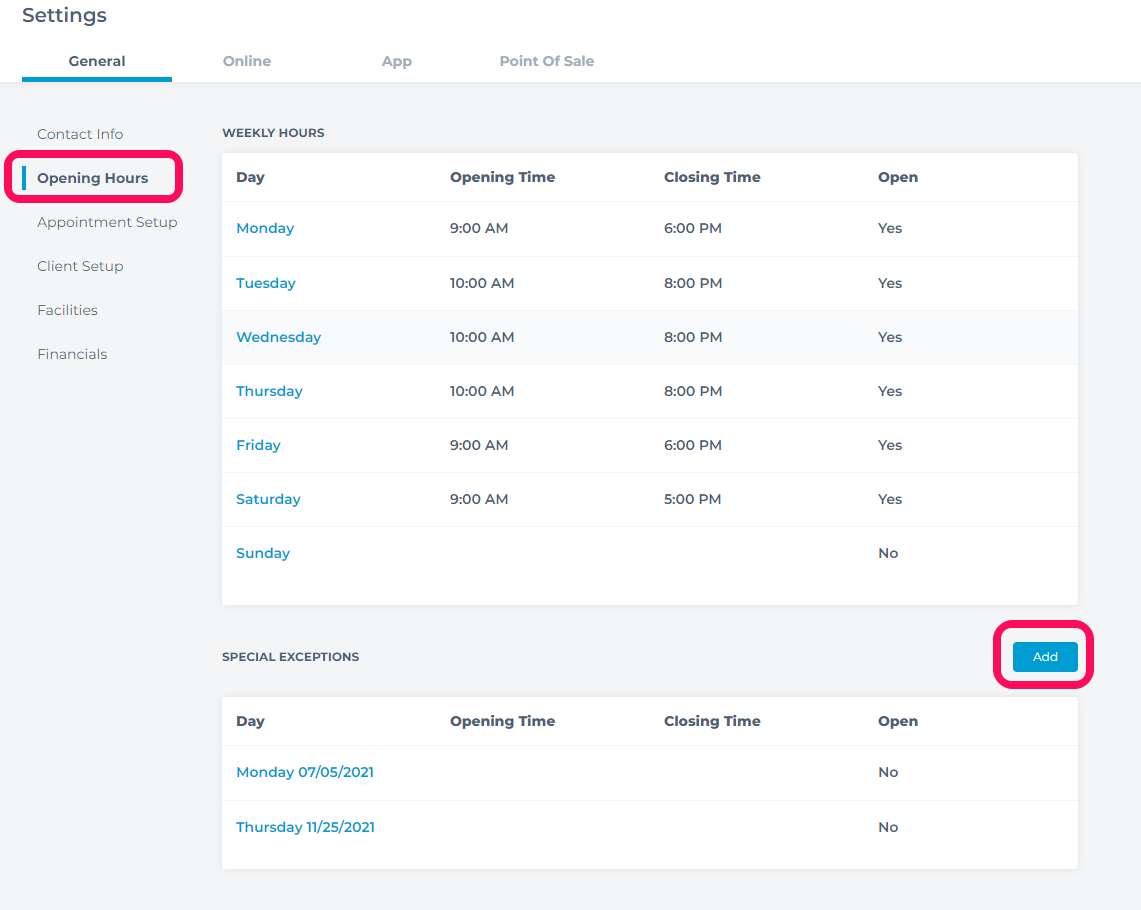
Task: Click the WEEKLY HOURS section heading
Action: pyautogui.click(x=274, y=133)
